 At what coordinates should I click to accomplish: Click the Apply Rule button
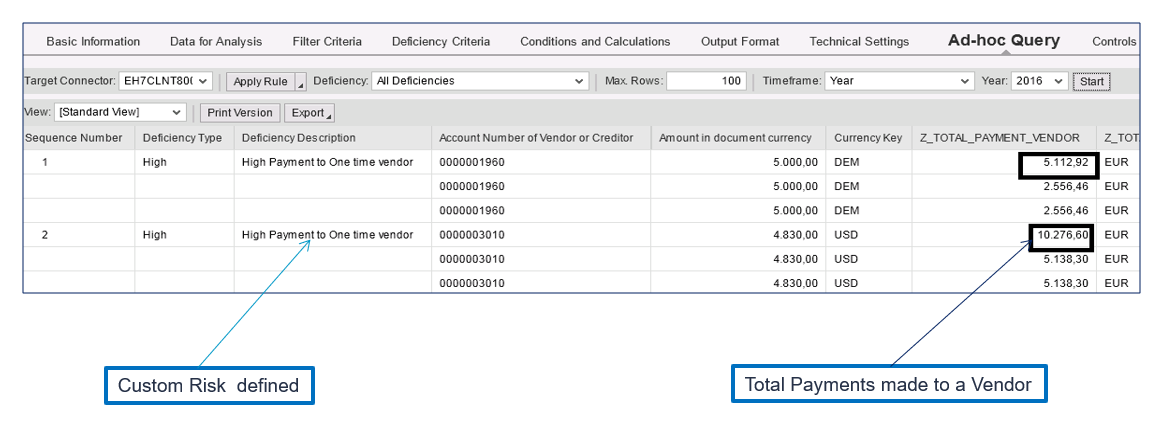pos(261,81)
